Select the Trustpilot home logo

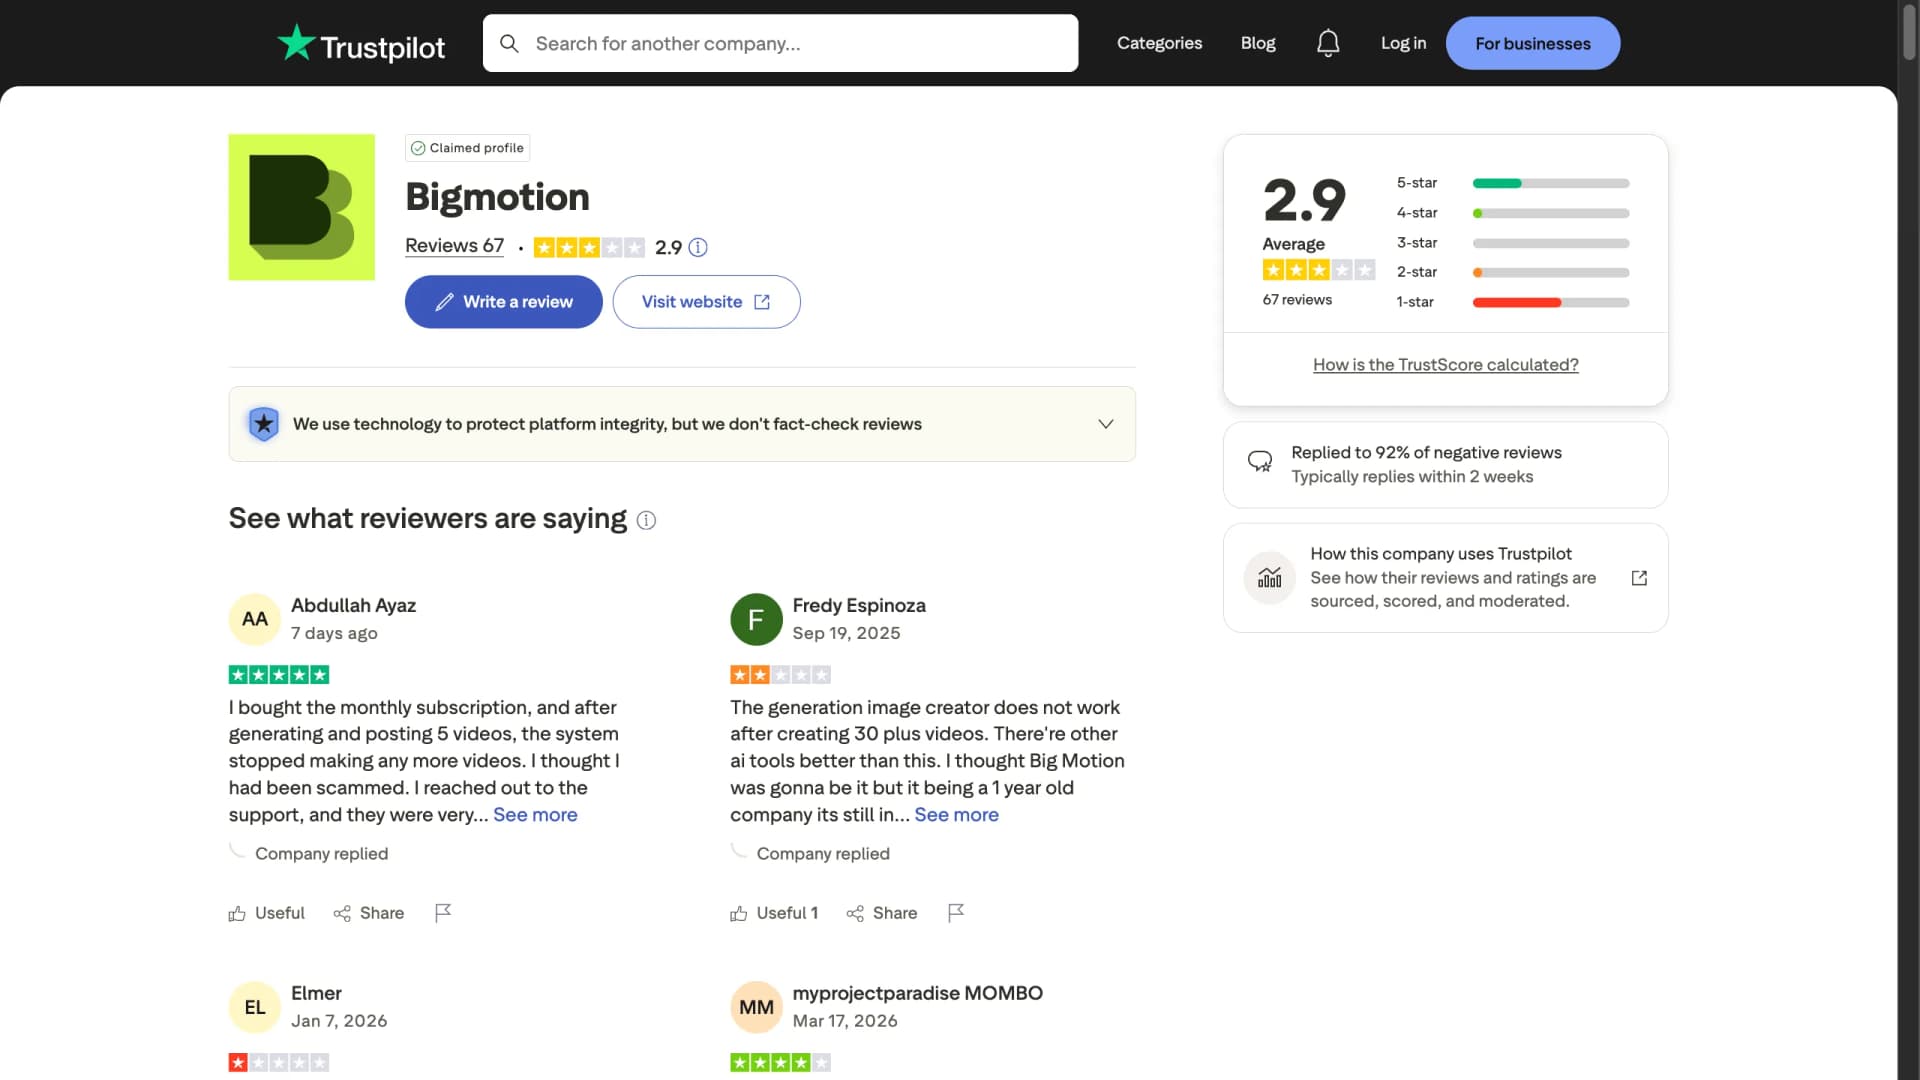(x=359, y=43)
